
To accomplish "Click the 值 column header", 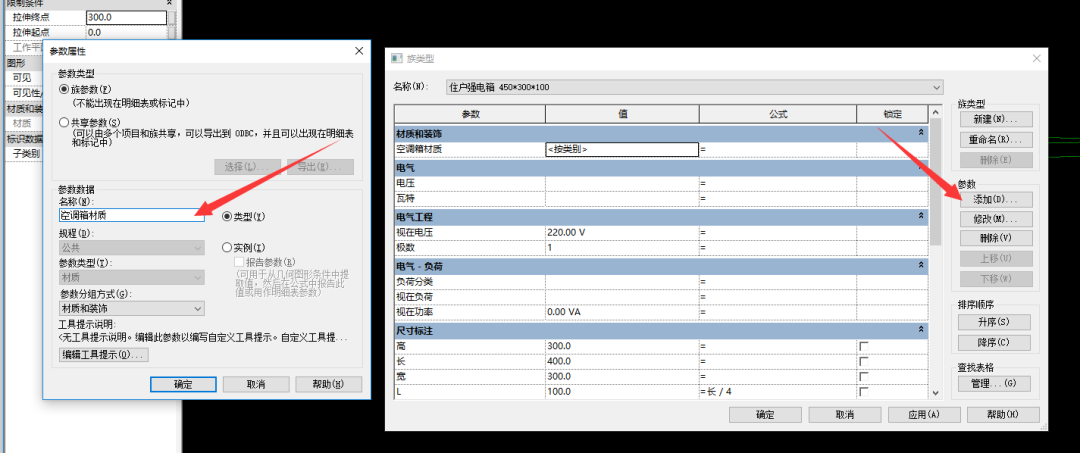I will click(x=622, y=114).
